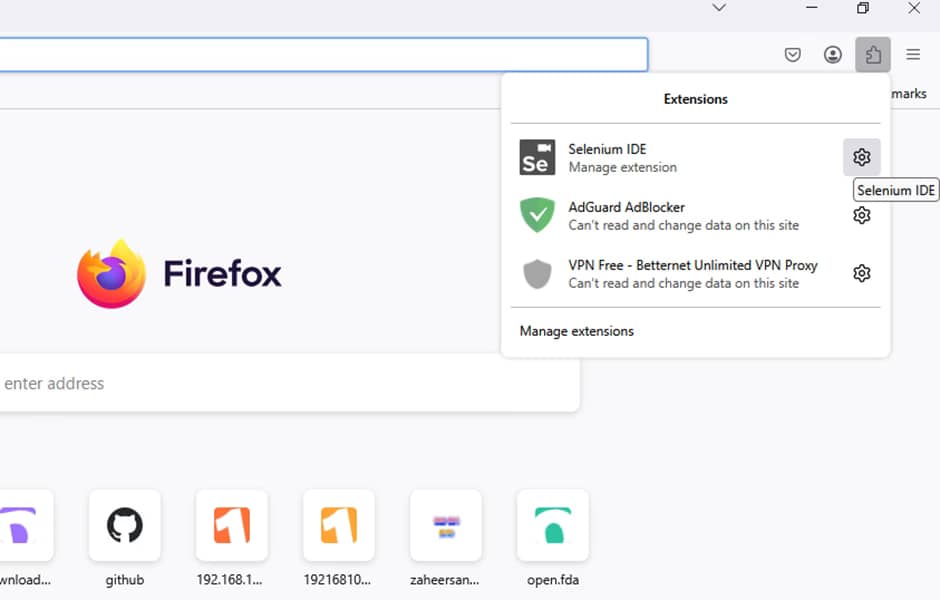Open AdGuard AdBlocker gear settings
Viewport: 940px width, 600px height.
pos(861,215)
